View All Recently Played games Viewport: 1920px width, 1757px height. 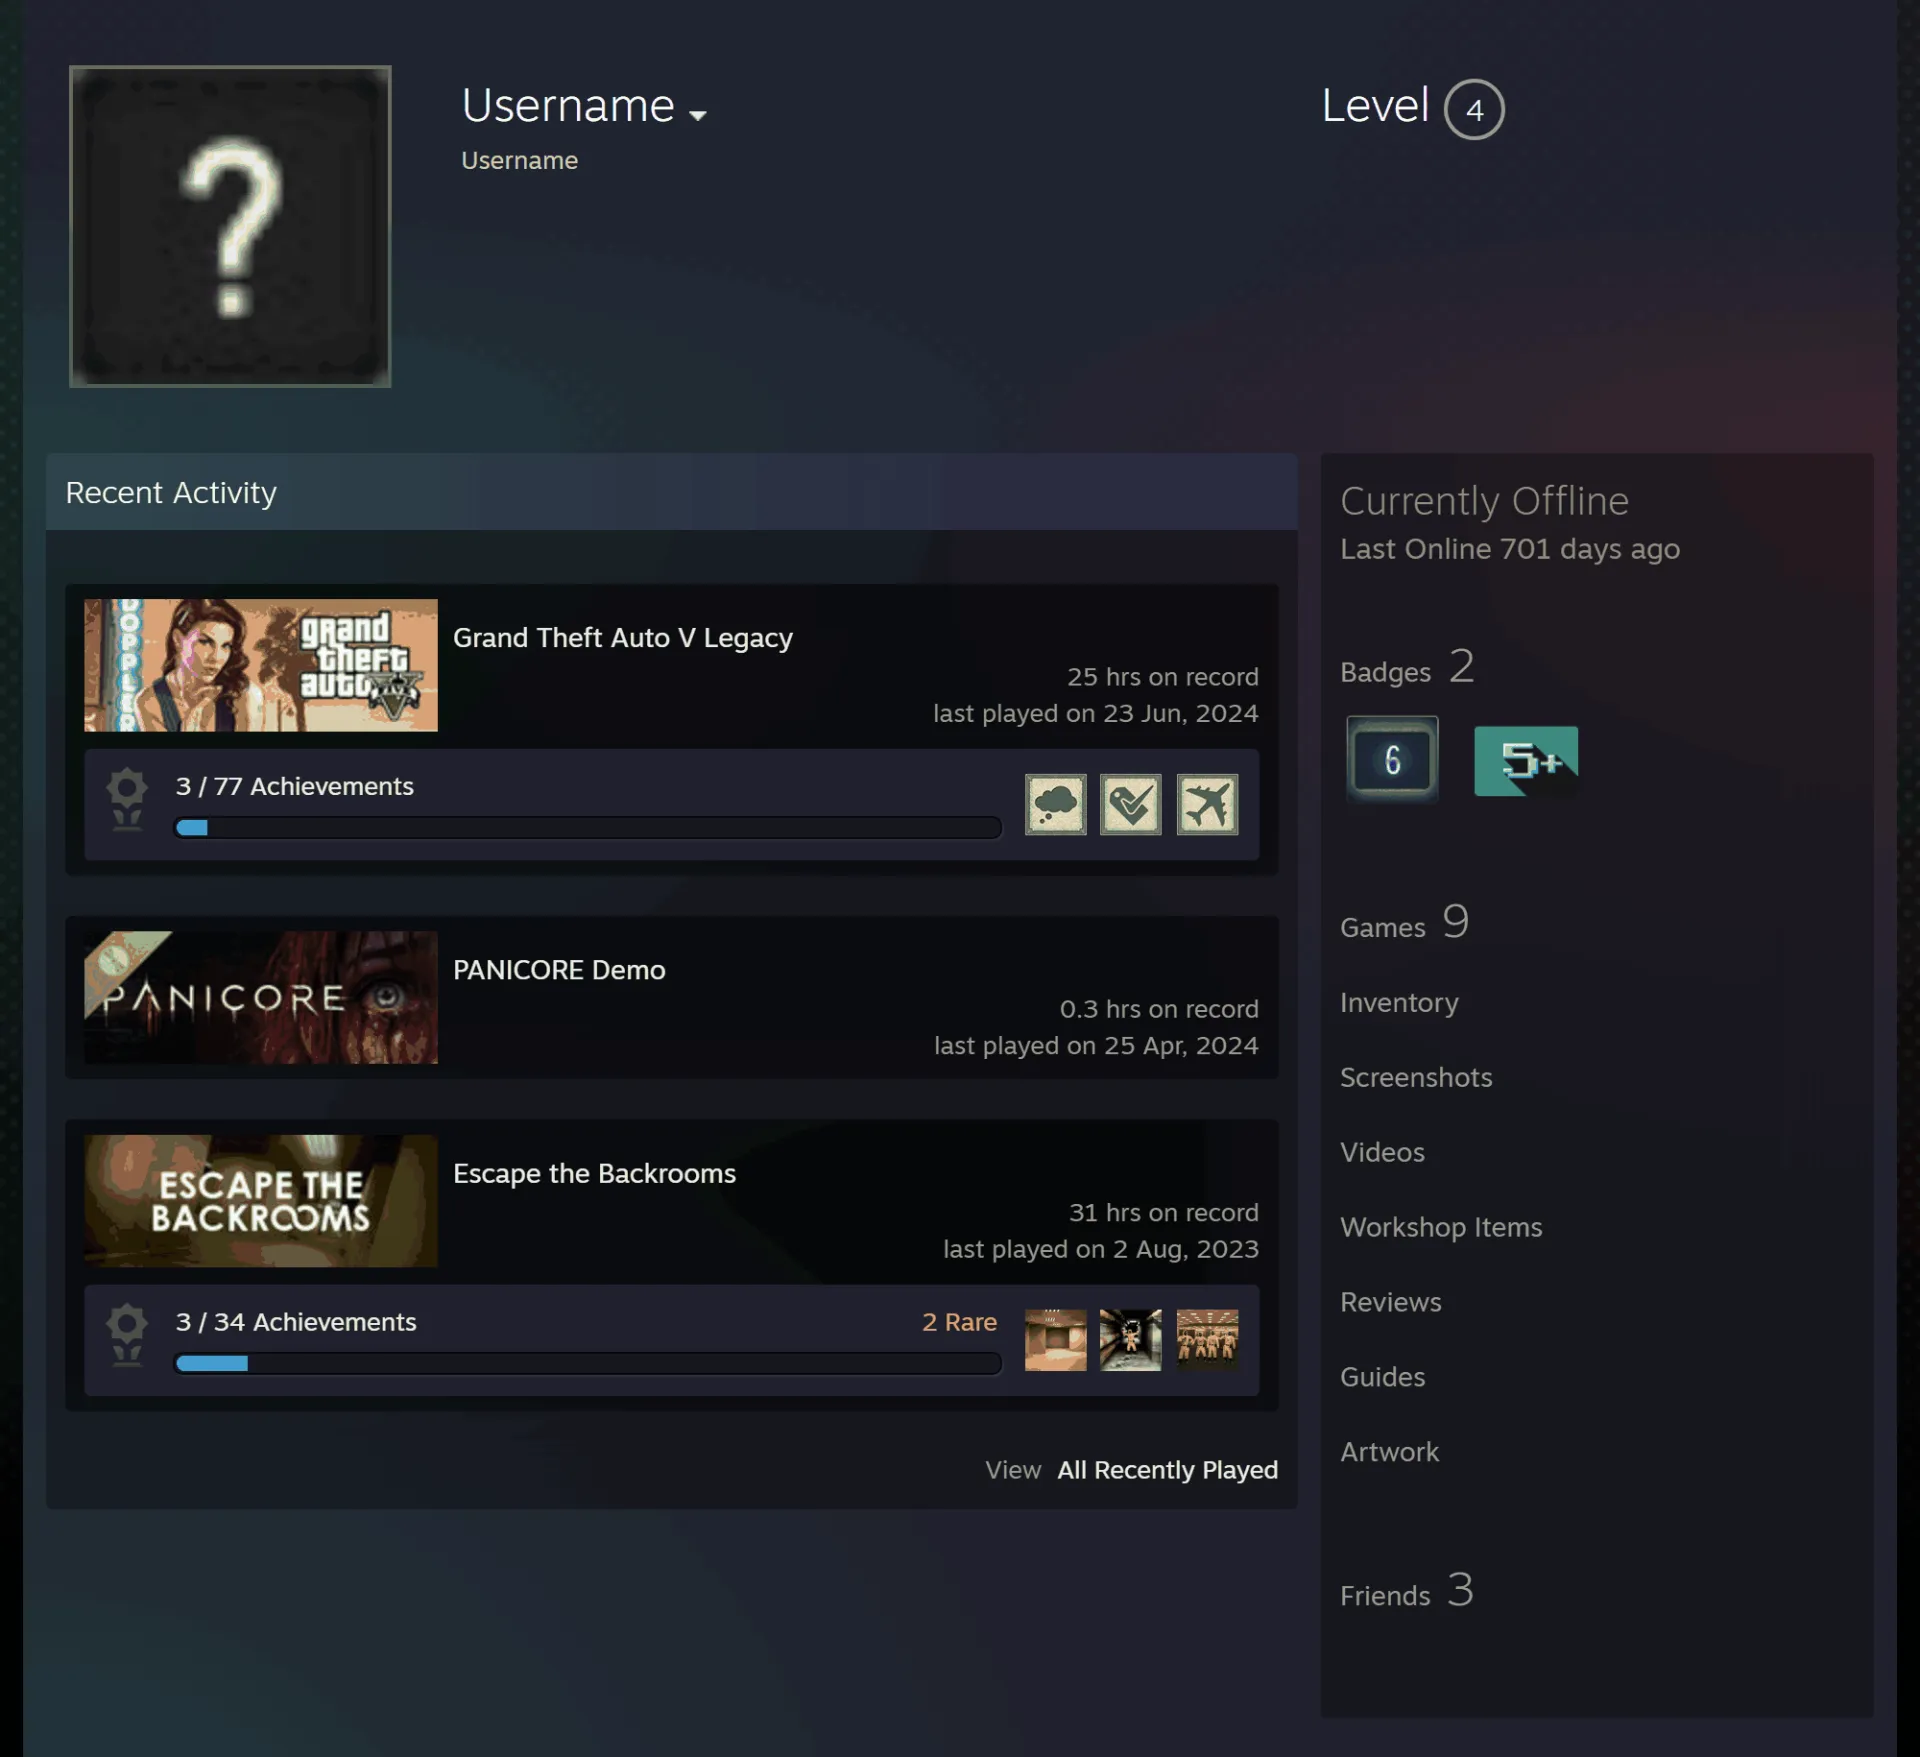(x=1167, y=1470)
